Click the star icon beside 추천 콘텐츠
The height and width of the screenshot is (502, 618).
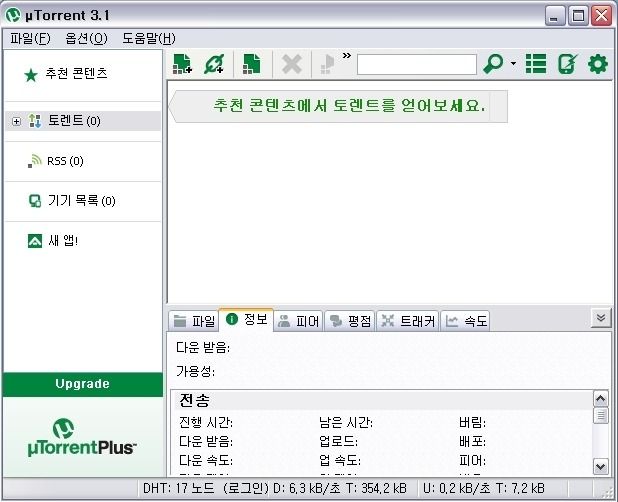(31, 75)
